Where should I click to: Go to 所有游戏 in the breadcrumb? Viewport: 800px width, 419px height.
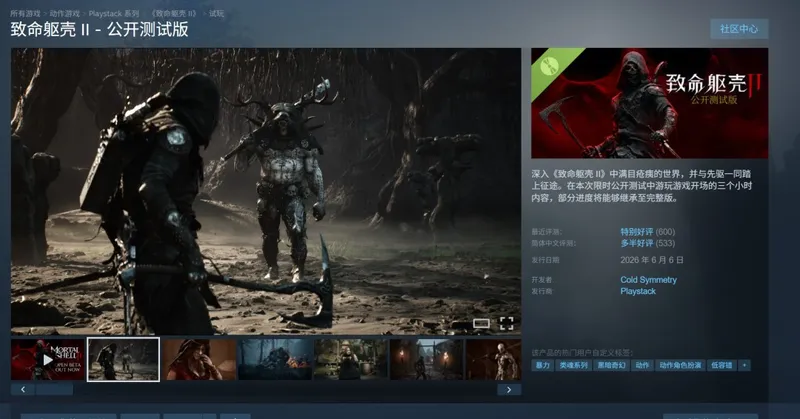click(x=25, y=13)
